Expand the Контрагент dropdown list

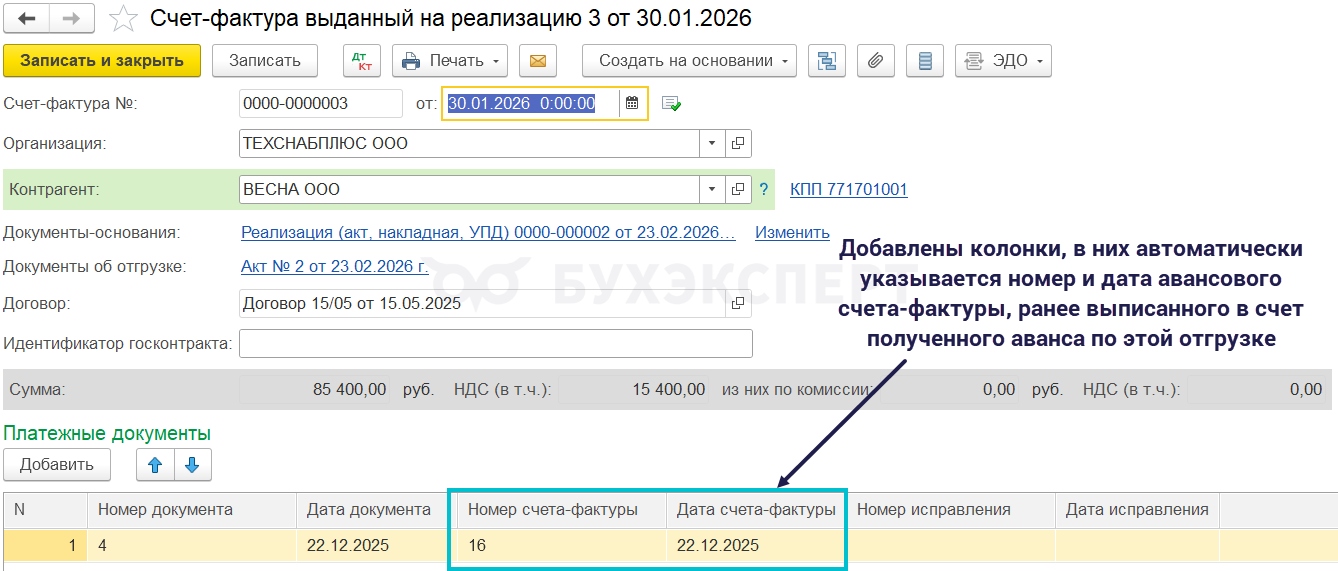pyautogui.click(x=712, y=189)
